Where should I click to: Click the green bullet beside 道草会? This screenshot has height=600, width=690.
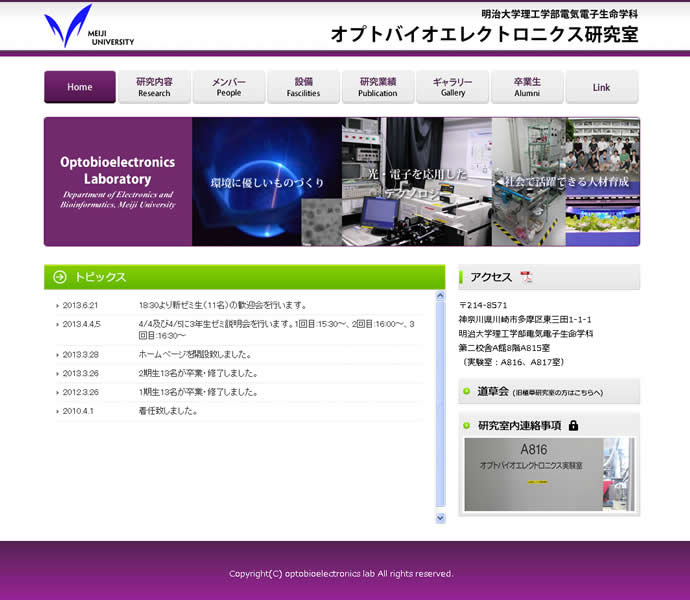pyautogui.click(x=466, y=391)
